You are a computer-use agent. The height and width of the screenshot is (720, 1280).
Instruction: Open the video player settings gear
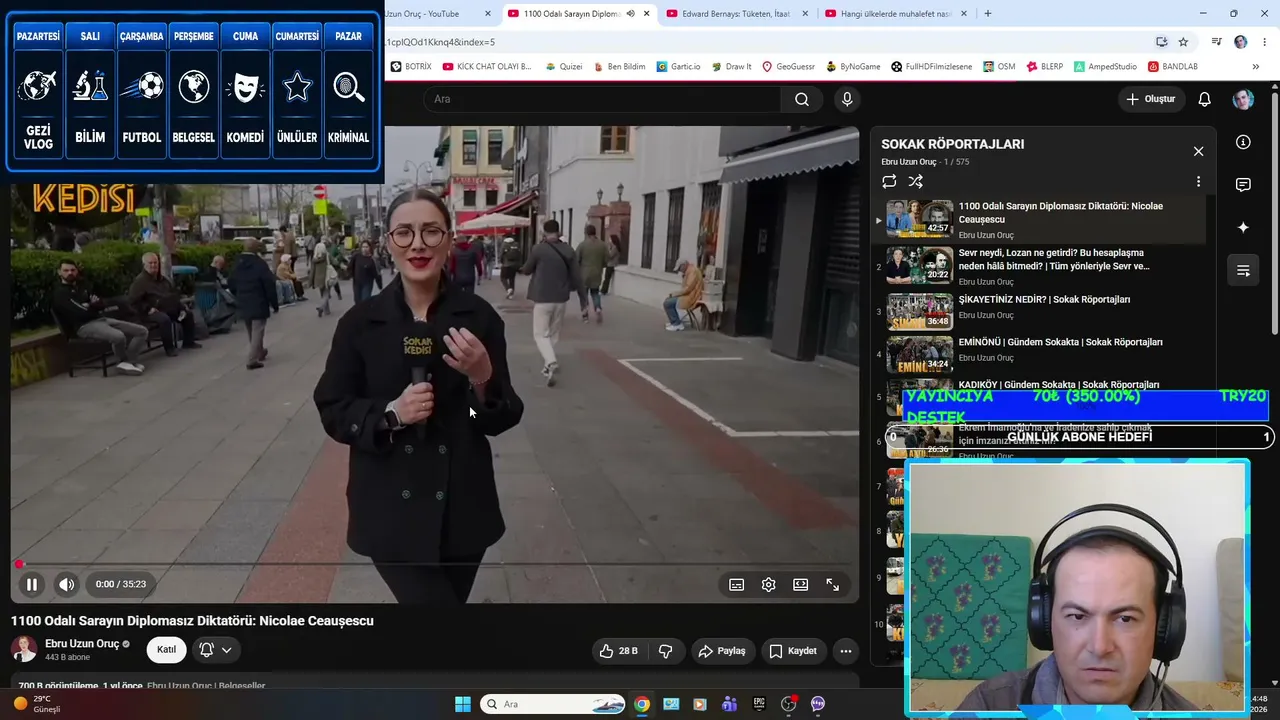[768, 585]
